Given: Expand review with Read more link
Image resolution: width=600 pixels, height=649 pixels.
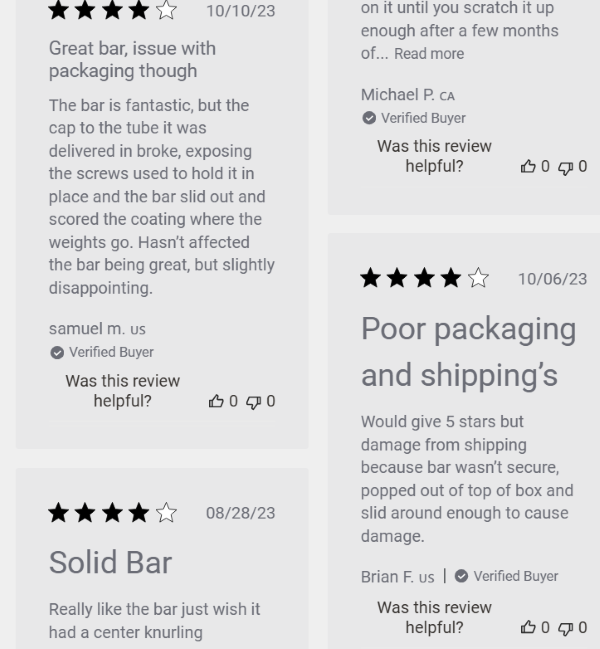Looking at the screenshot, I should click(x=429, y=54).
